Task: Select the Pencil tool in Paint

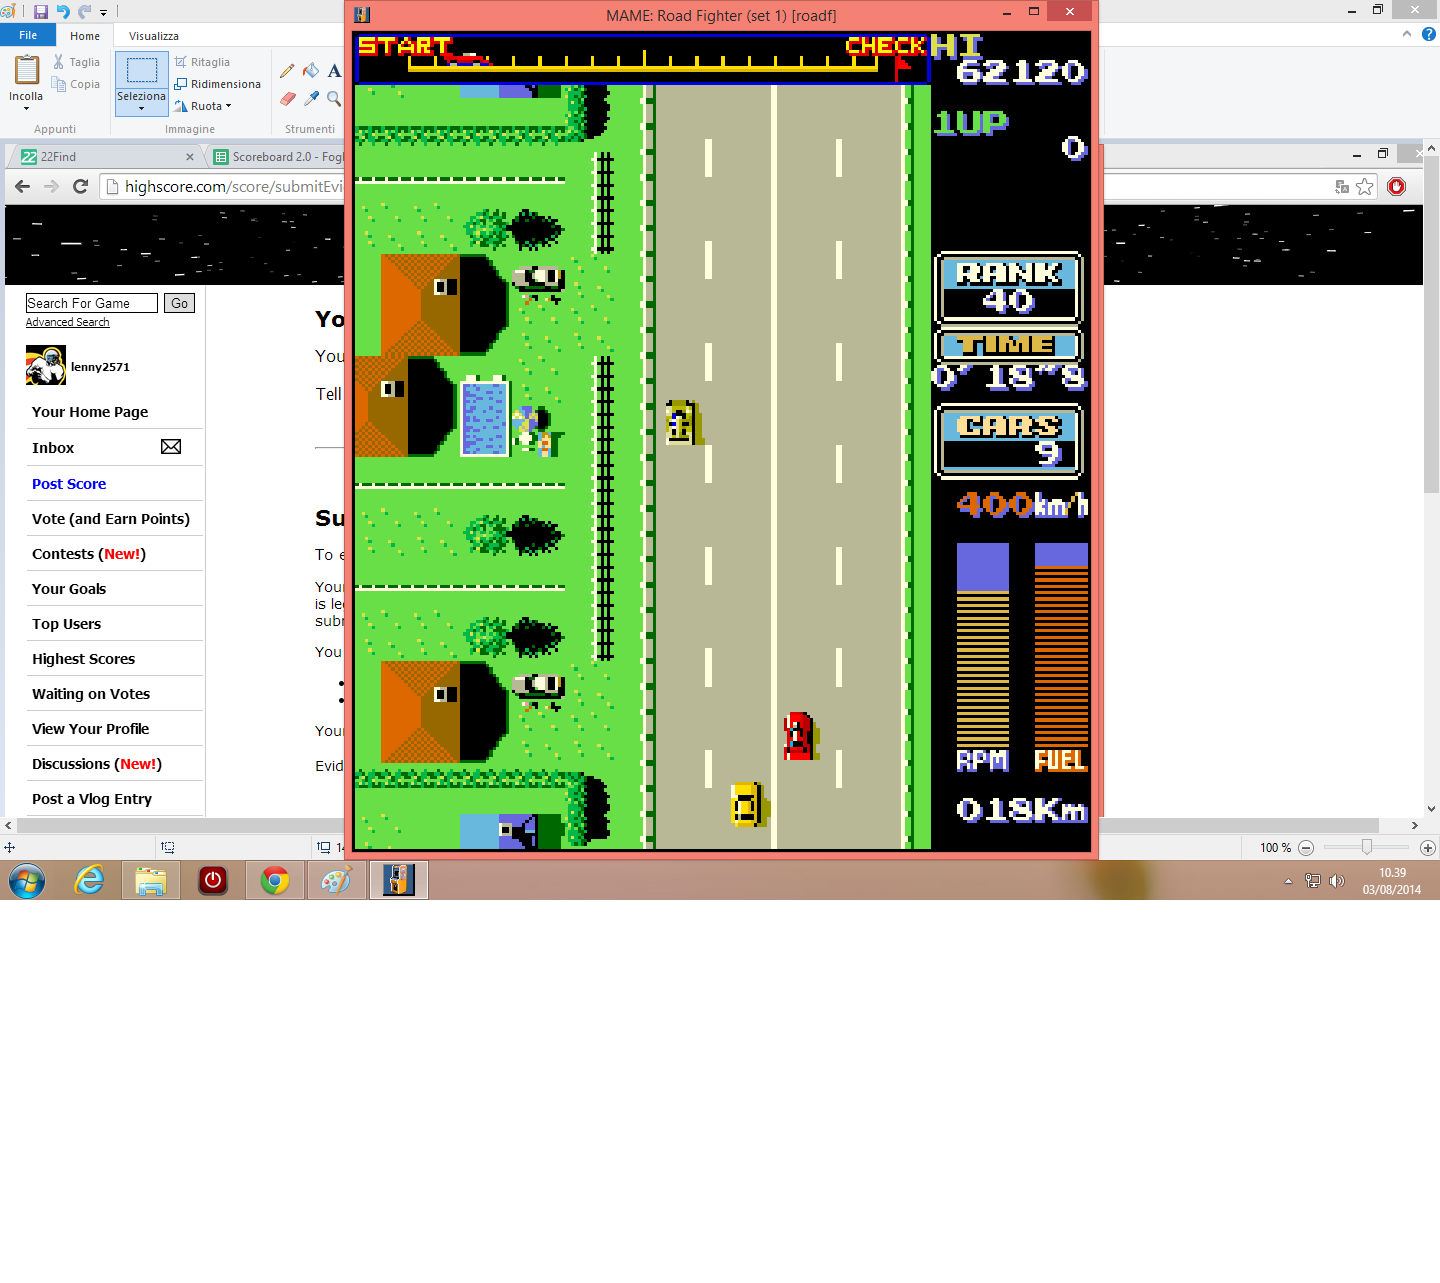Action: (x=287, y=71)
